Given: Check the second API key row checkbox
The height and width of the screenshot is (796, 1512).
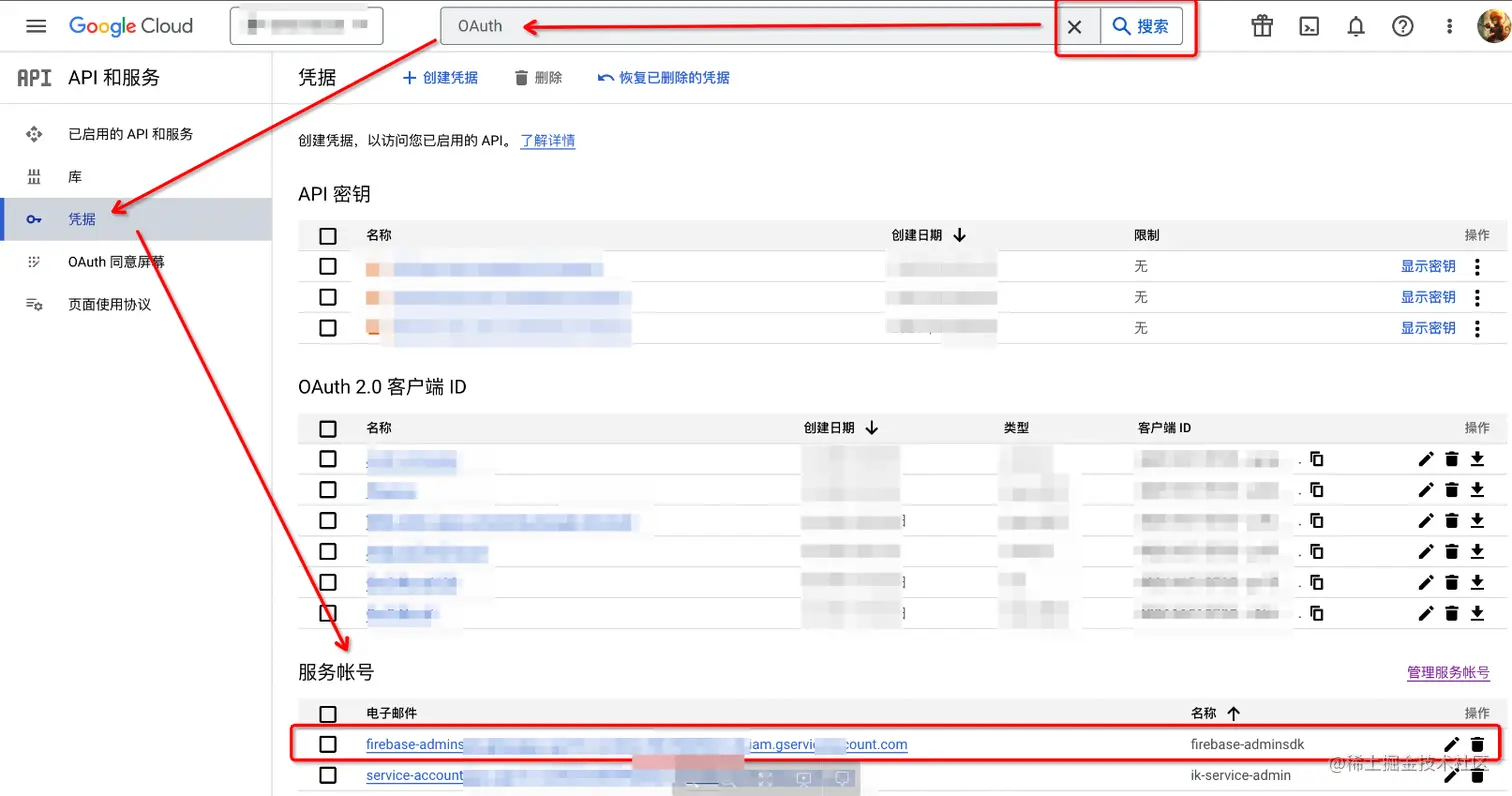Looking at the screenshot, I should tap(328, 297).
